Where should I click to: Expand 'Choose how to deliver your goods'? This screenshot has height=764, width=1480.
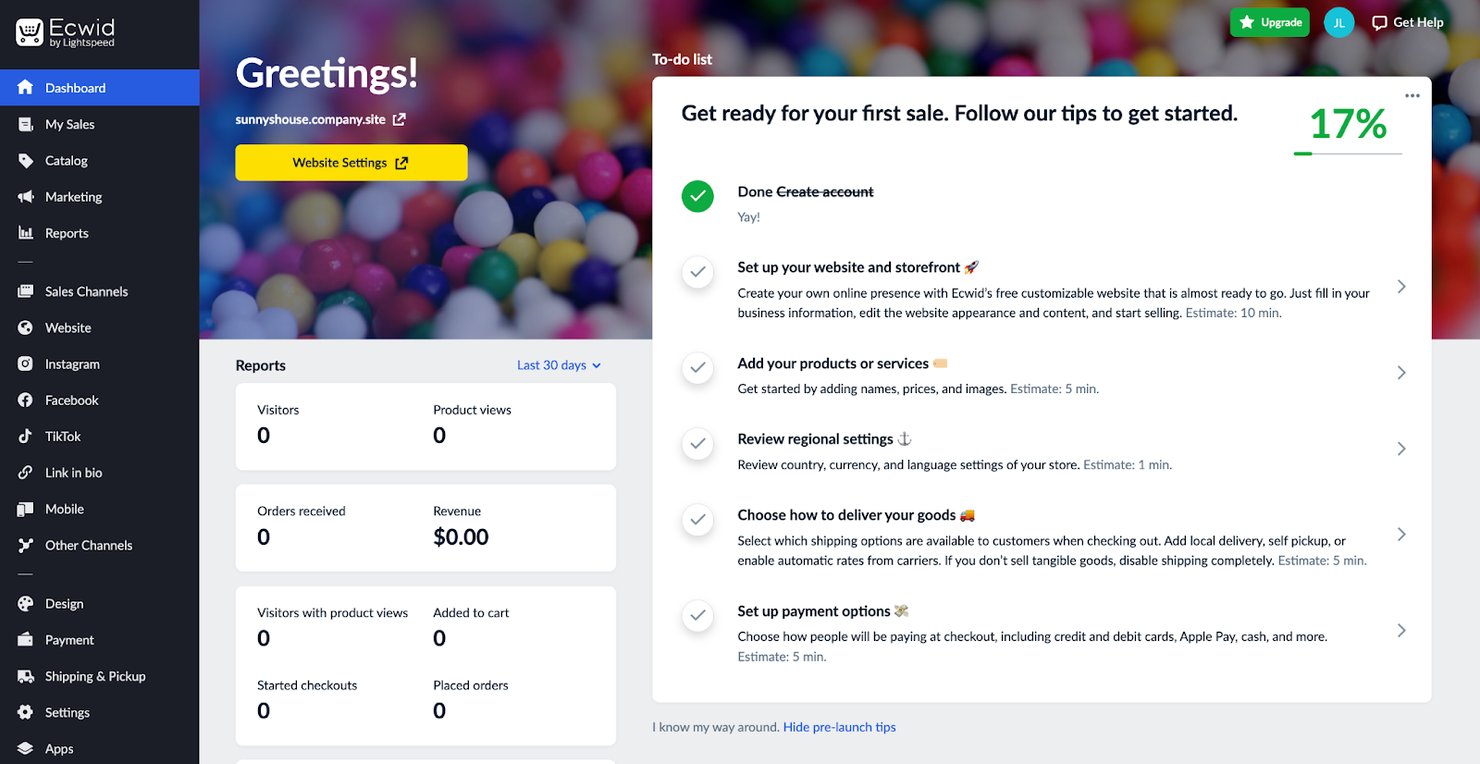coord(1401,534)
